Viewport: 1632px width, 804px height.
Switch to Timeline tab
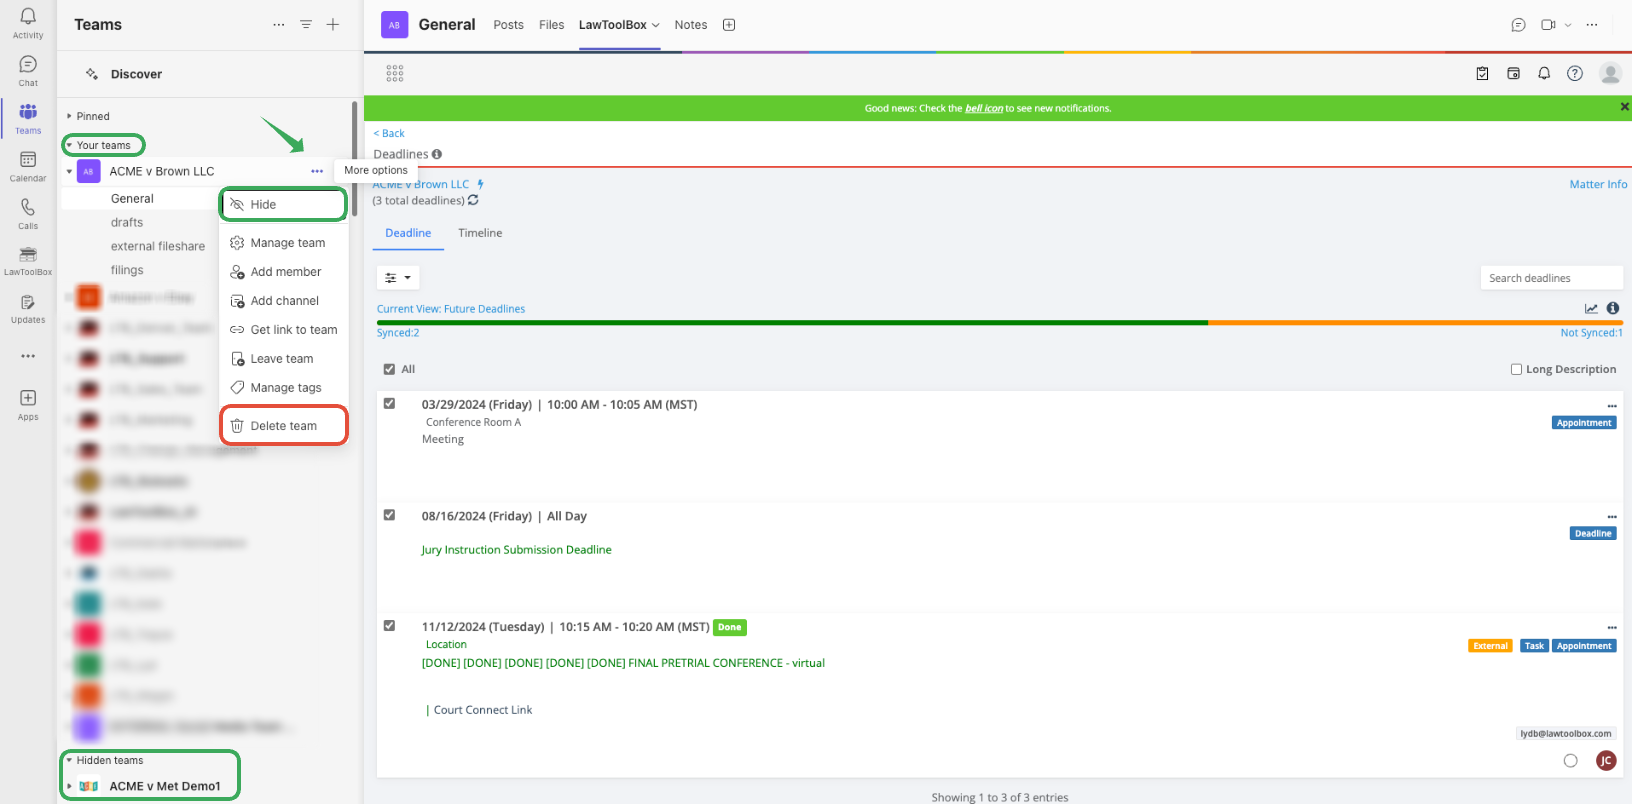click(480, 233)
